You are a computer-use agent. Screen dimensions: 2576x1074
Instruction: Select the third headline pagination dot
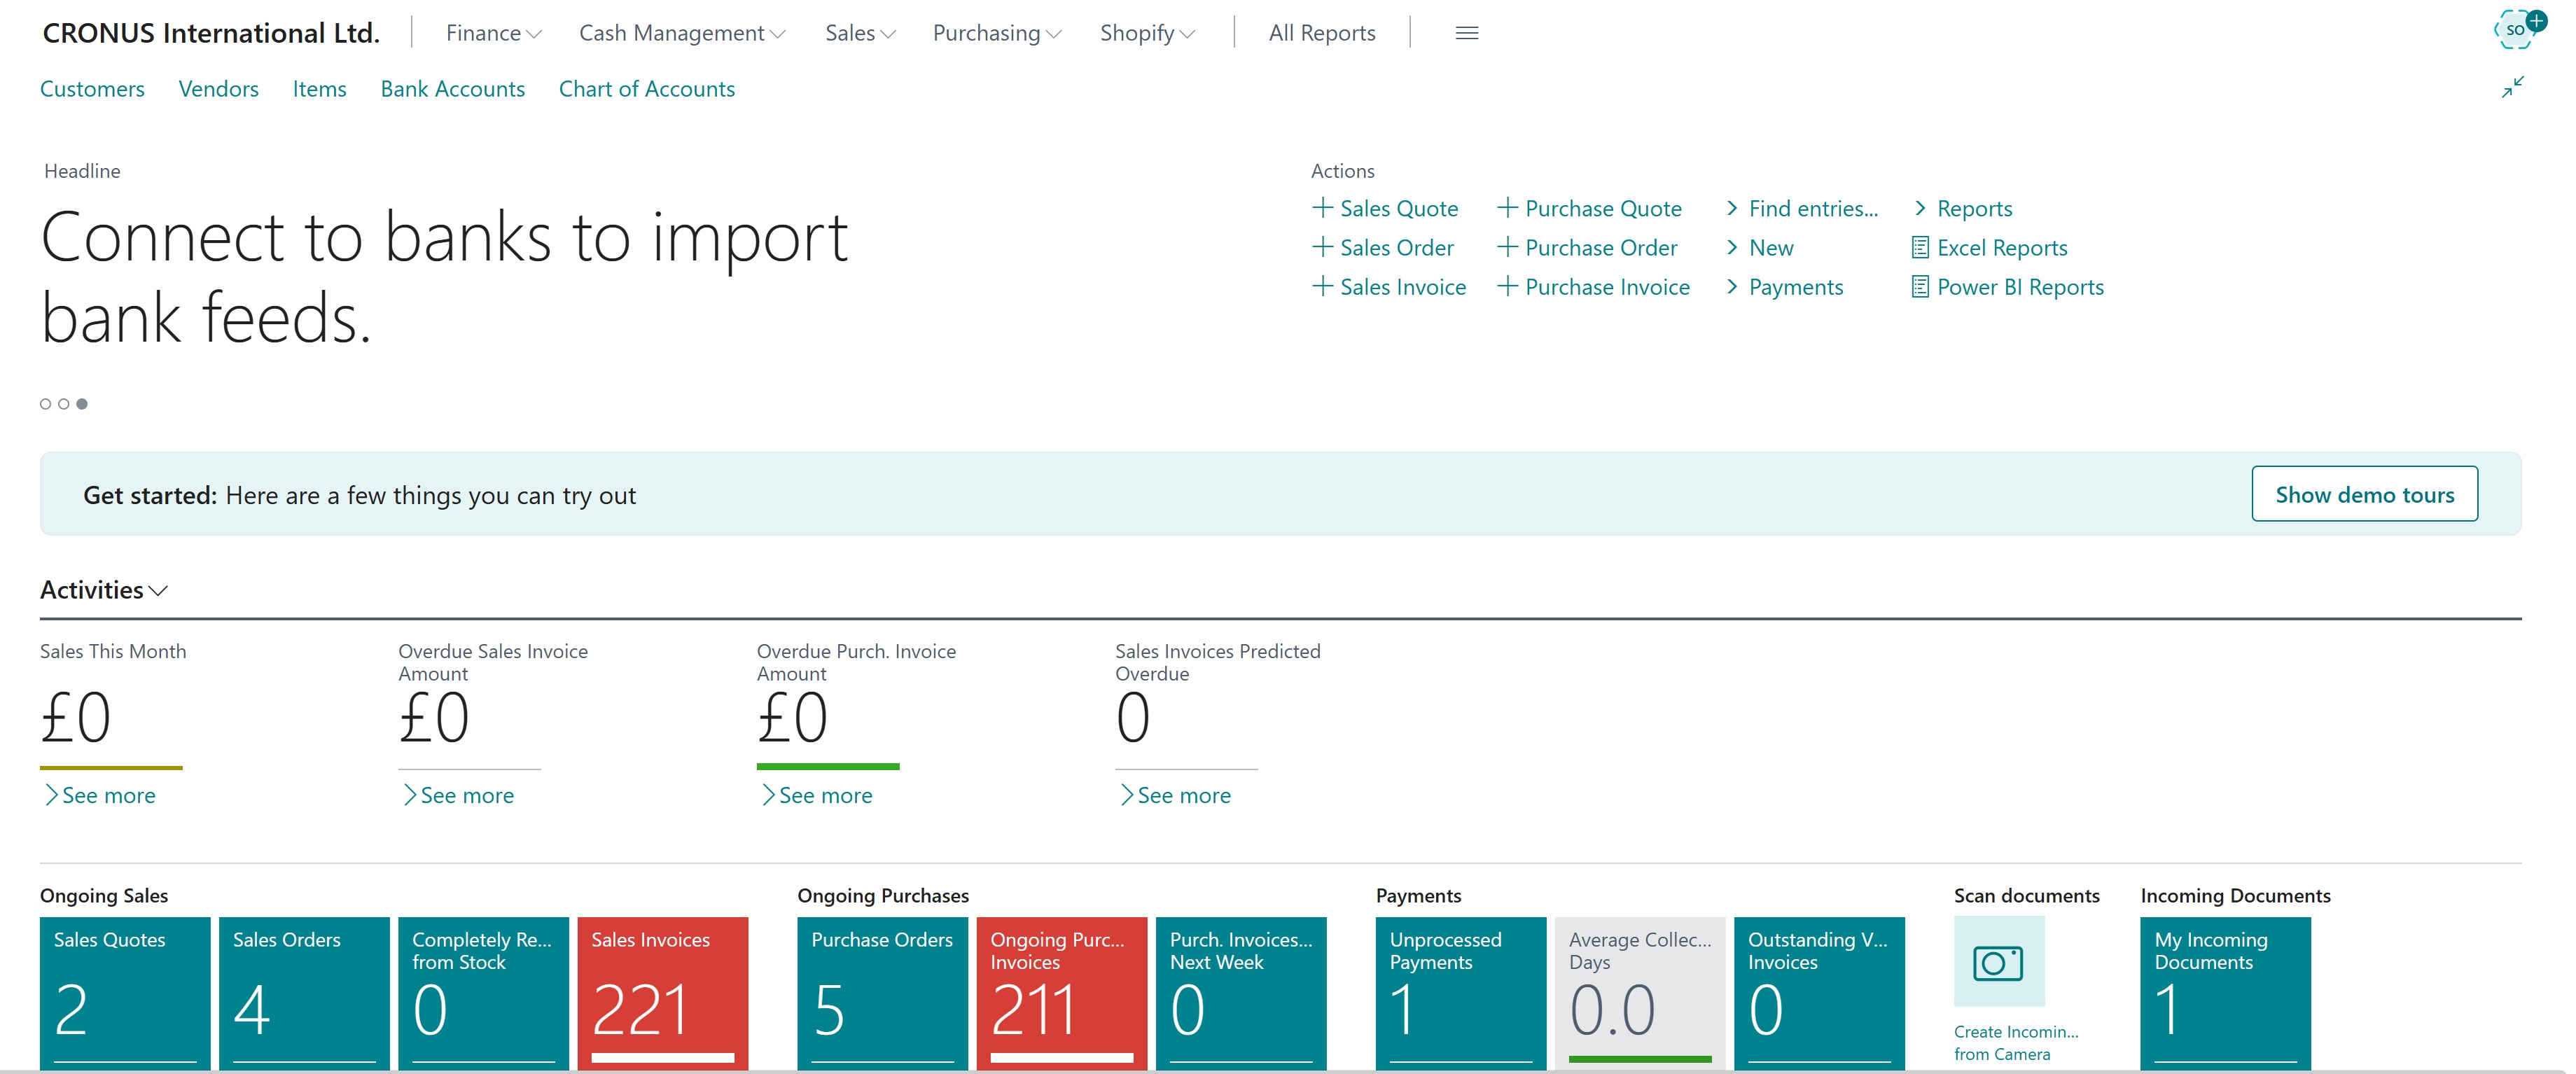82,404
